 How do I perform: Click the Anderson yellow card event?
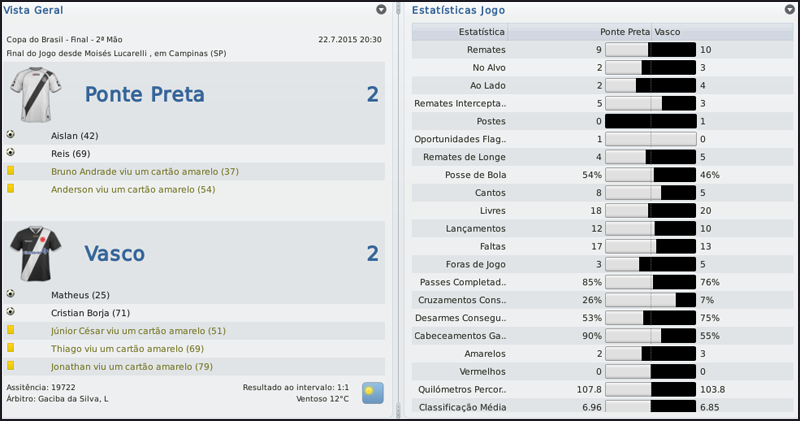pyautogui.click(x=133, y=189)
